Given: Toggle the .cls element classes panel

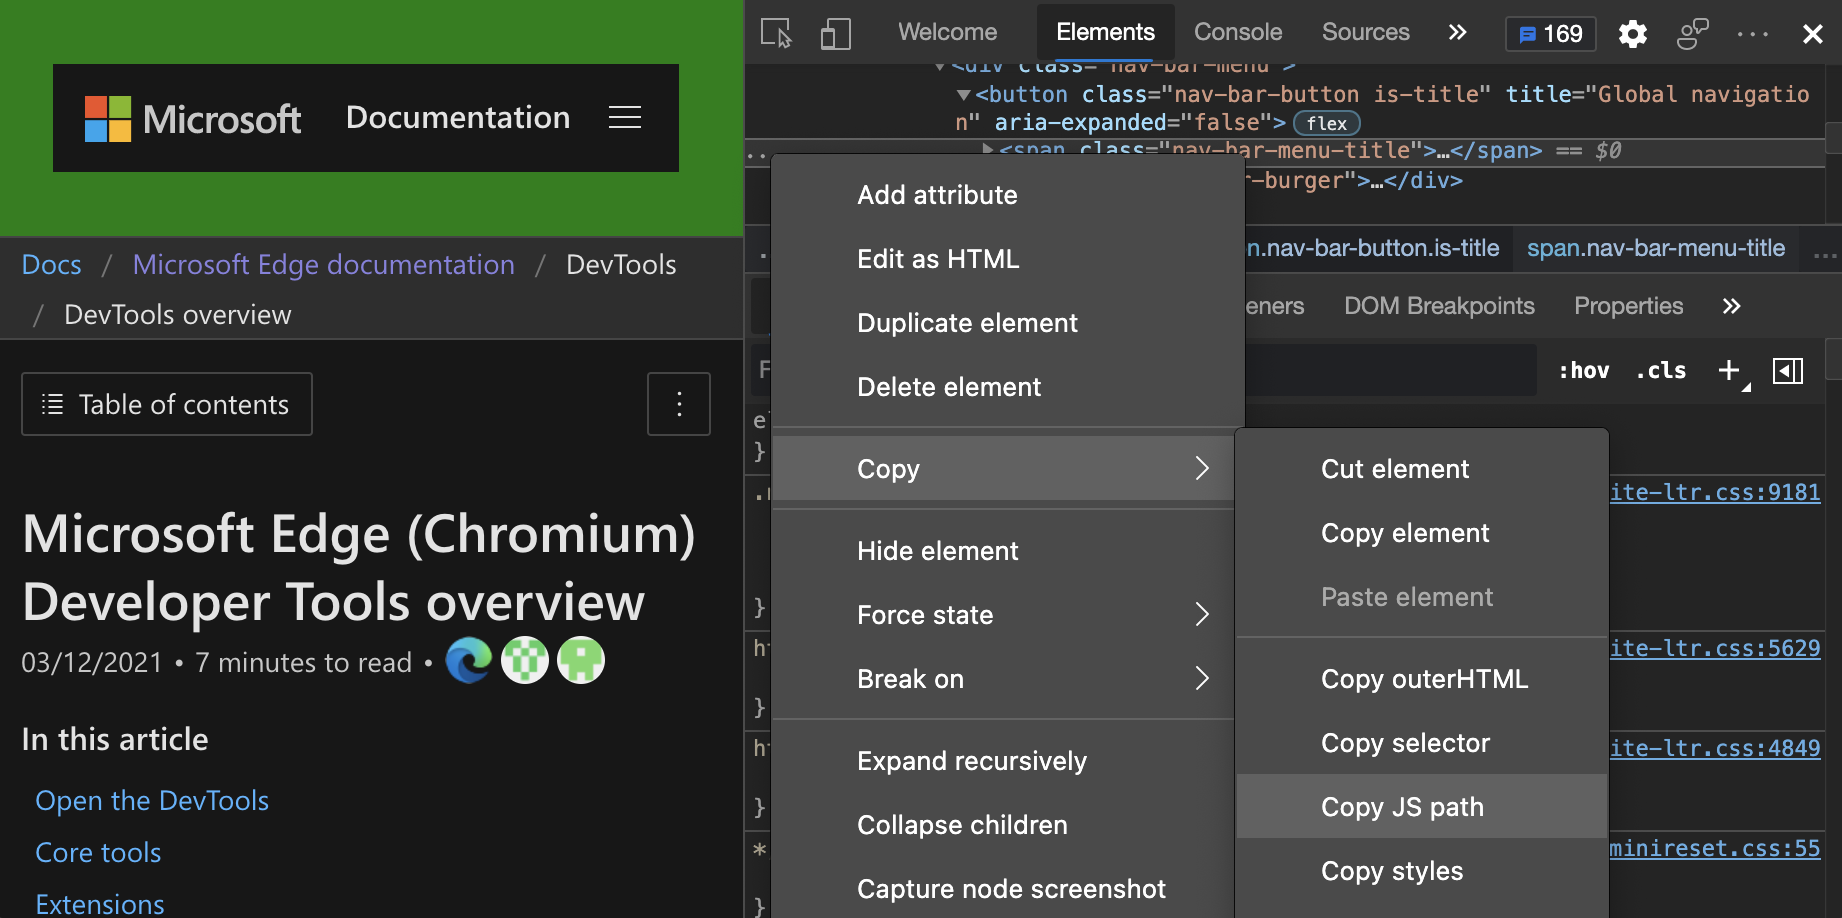Looking at the screenshot, I should [x=1661, y=370].
